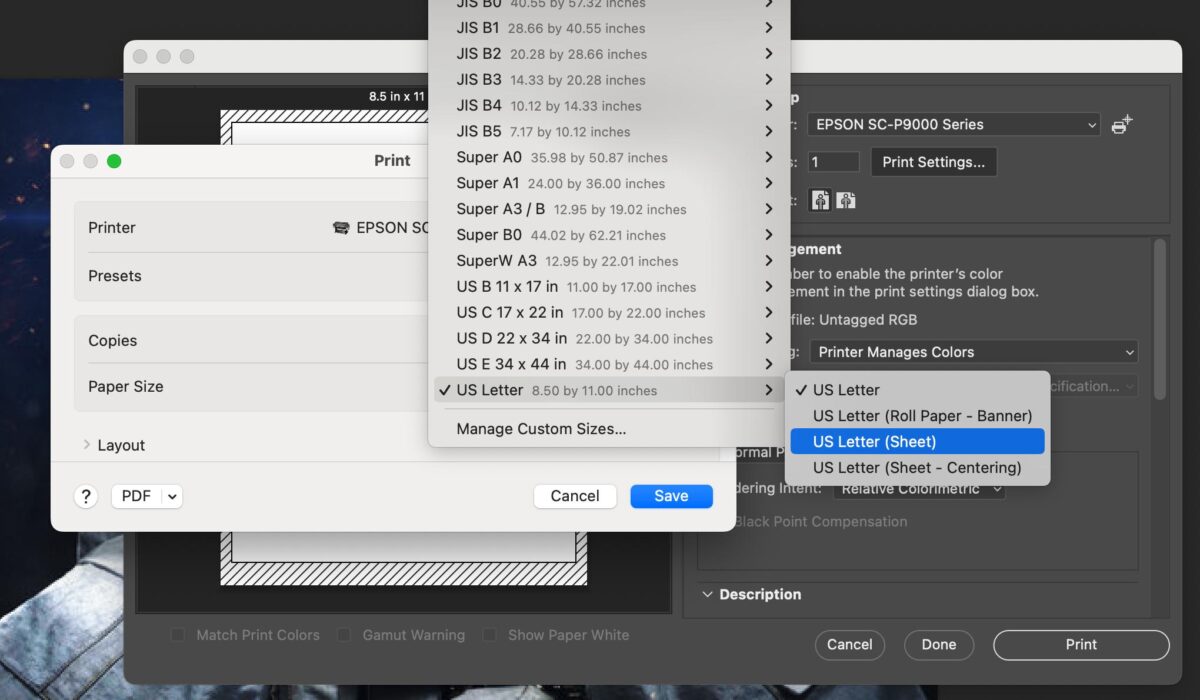Screen dimensions: 1200x700
Task: Toggle Show Paper White checkbox
Action: (x=489, y=635)
